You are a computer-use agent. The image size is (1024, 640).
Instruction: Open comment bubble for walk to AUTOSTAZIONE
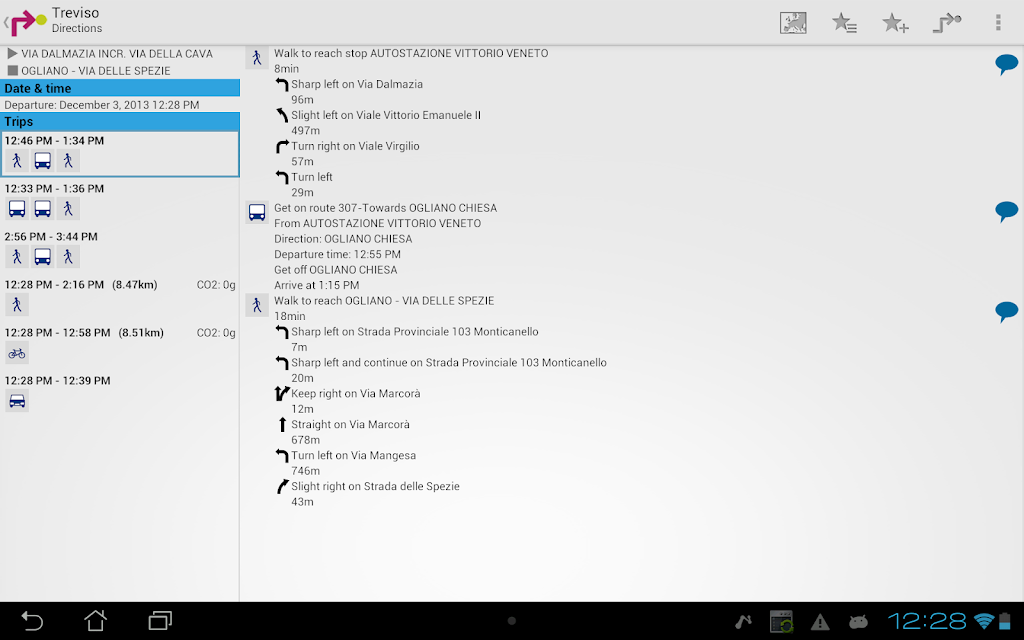tap(1006, 64)
